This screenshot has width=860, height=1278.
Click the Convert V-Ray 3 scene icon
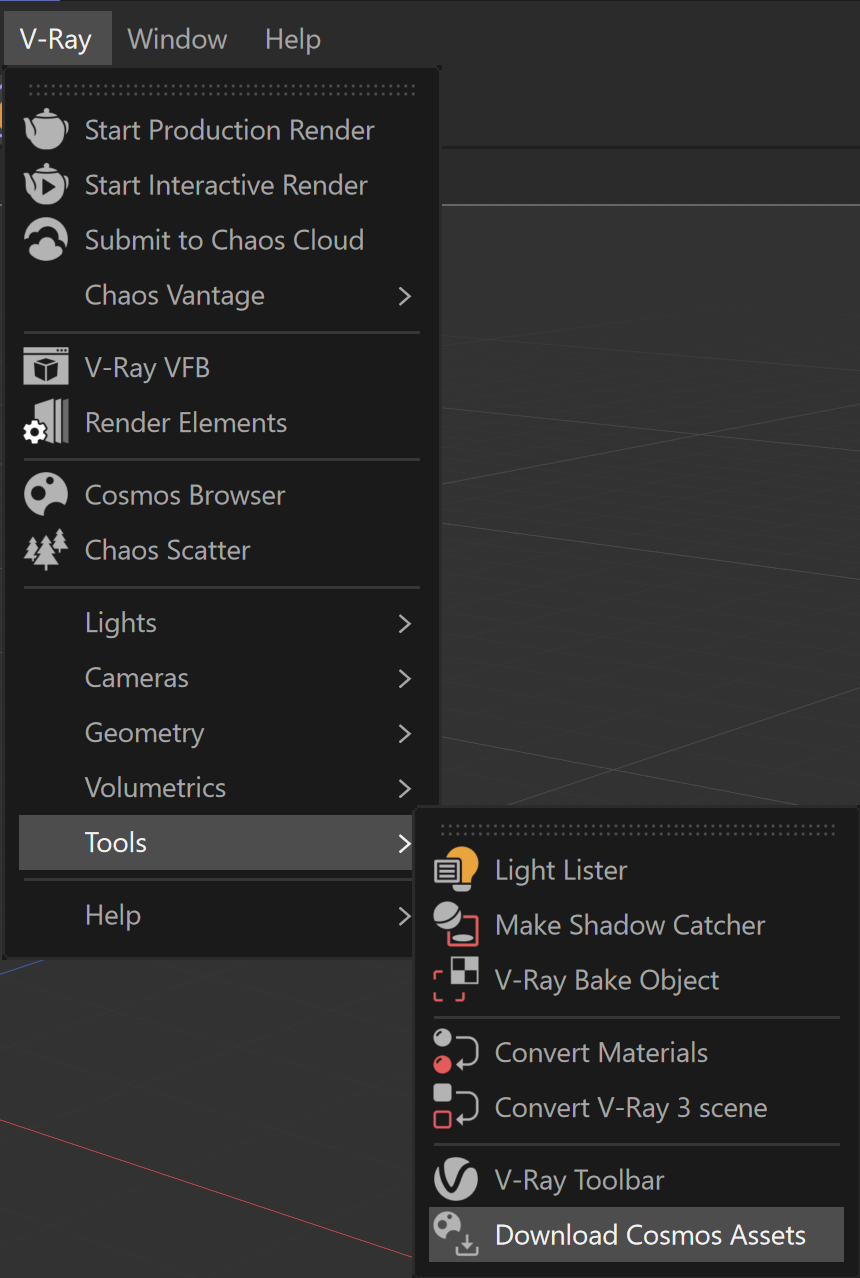pyautogui.click(x=456, y=1107)
